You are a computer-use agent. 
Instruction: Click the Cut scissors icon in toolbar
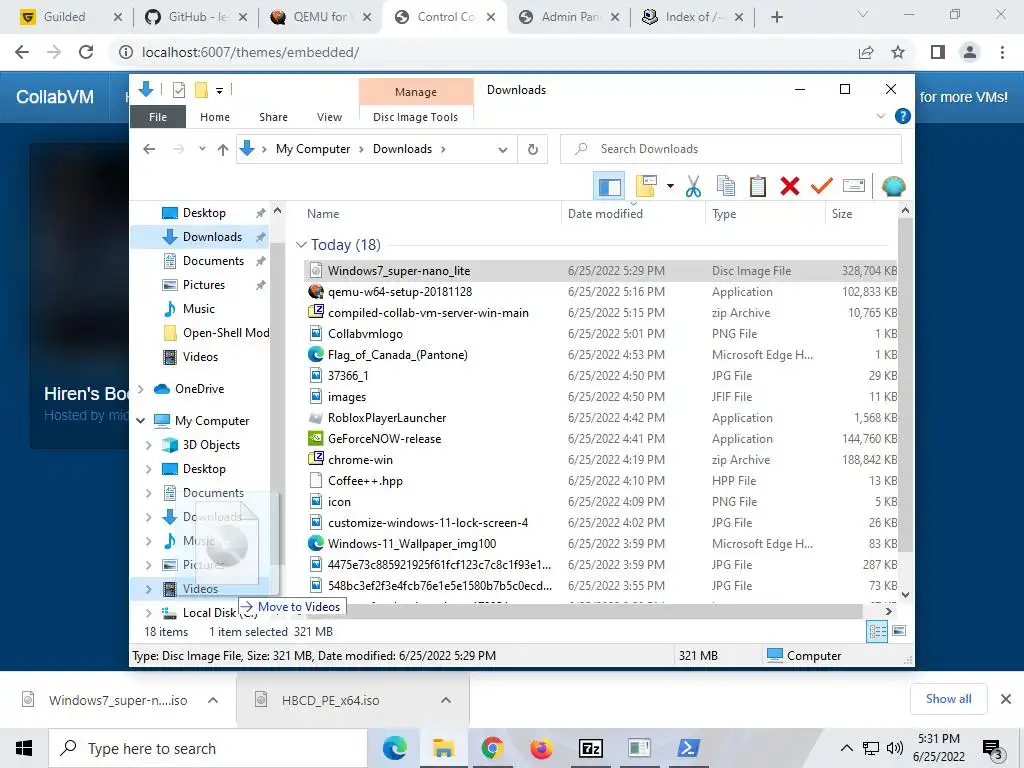pos(693,186)
